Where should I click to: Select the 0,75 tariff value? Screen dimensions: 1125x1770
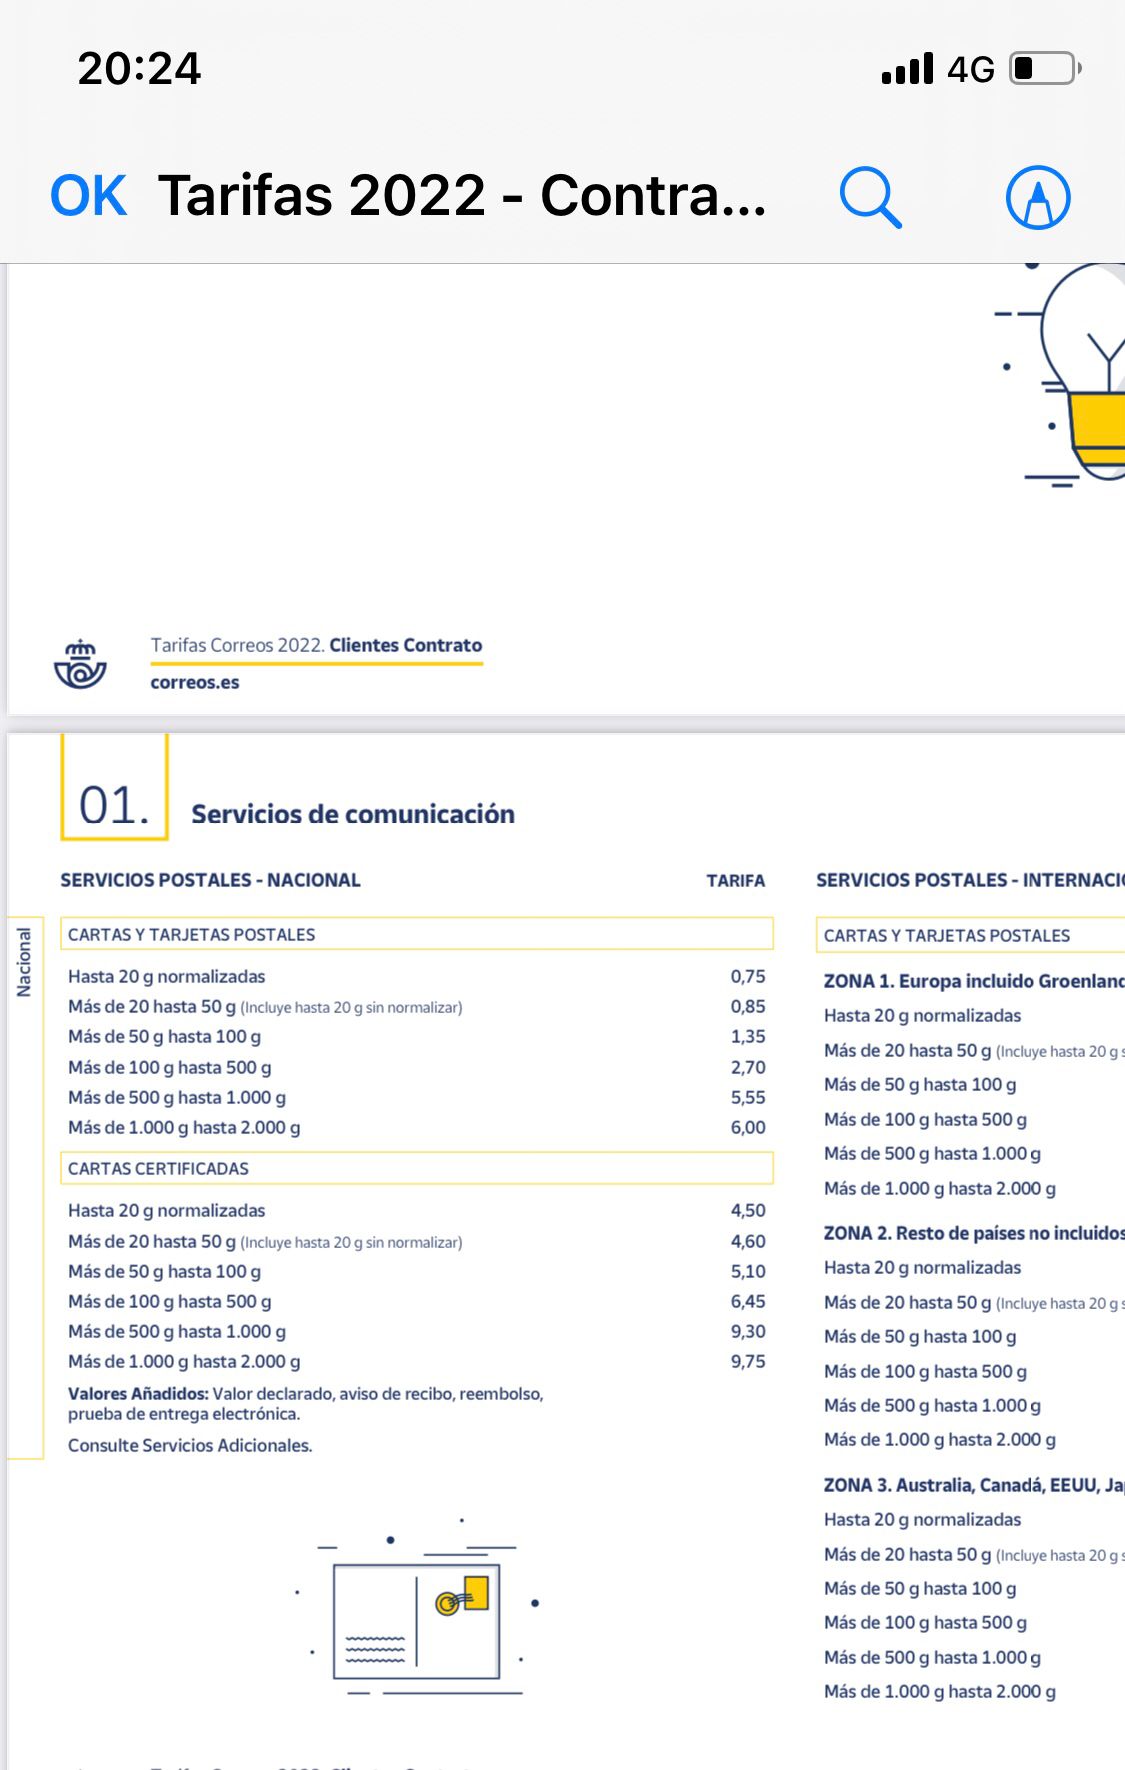coord(748,977)
